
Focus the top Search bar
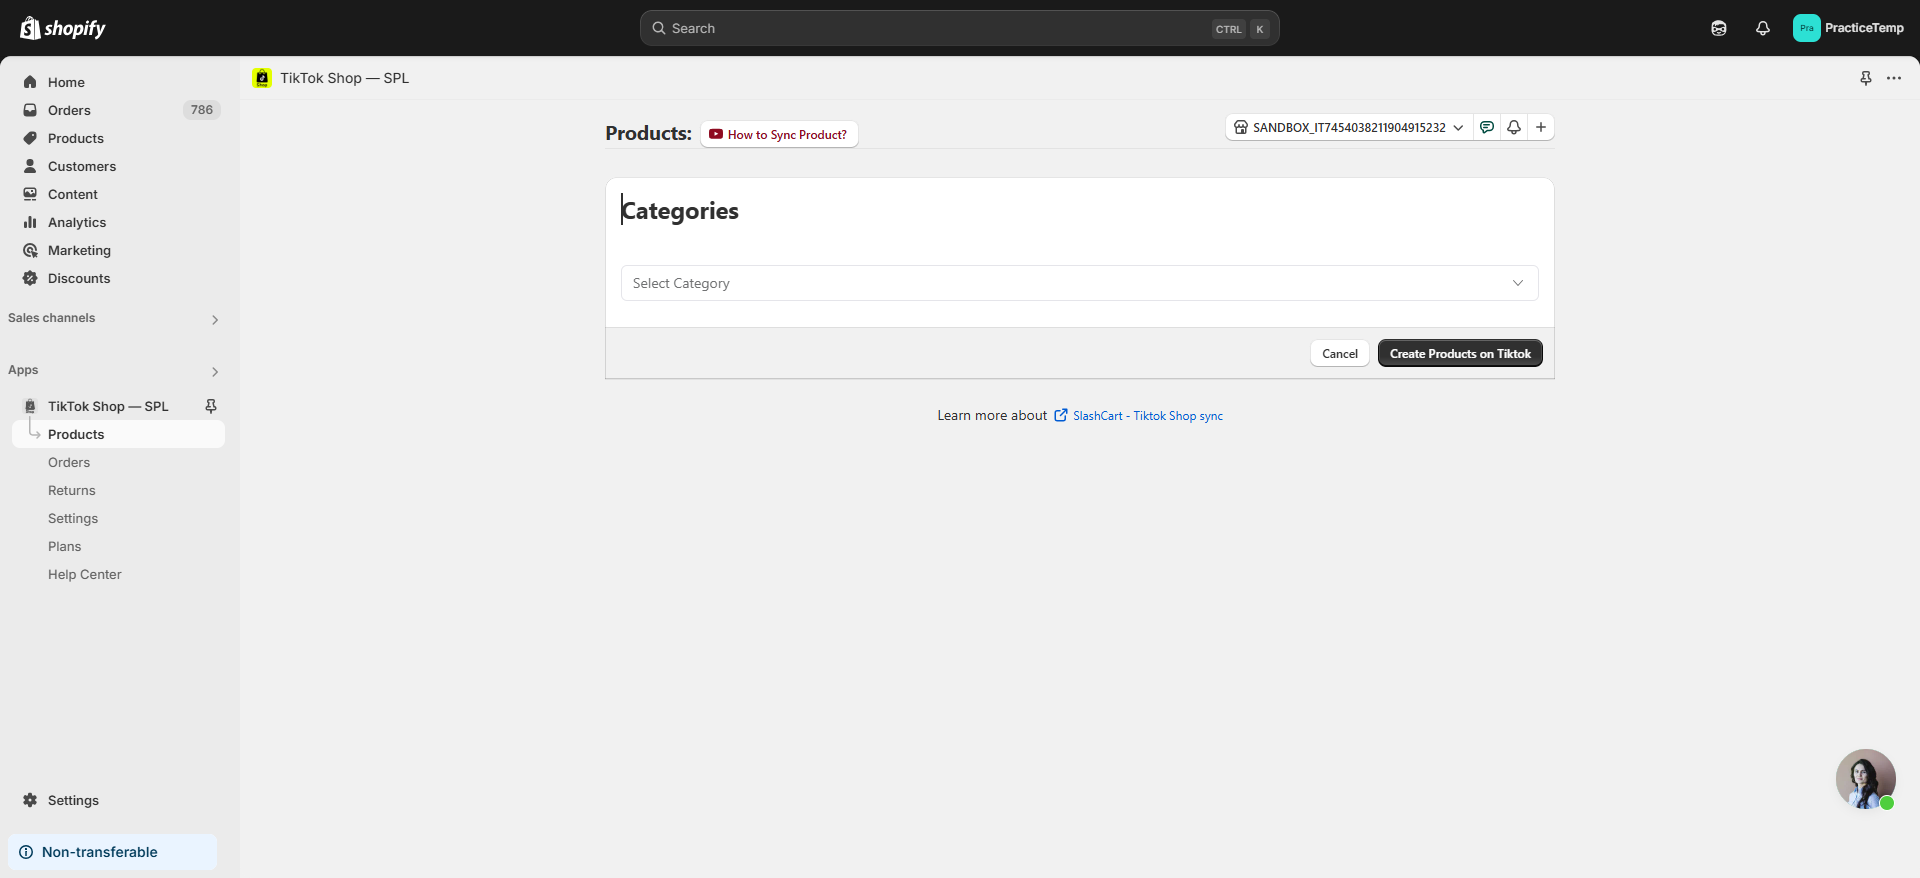pyautogui.click(x=960, y=28)
